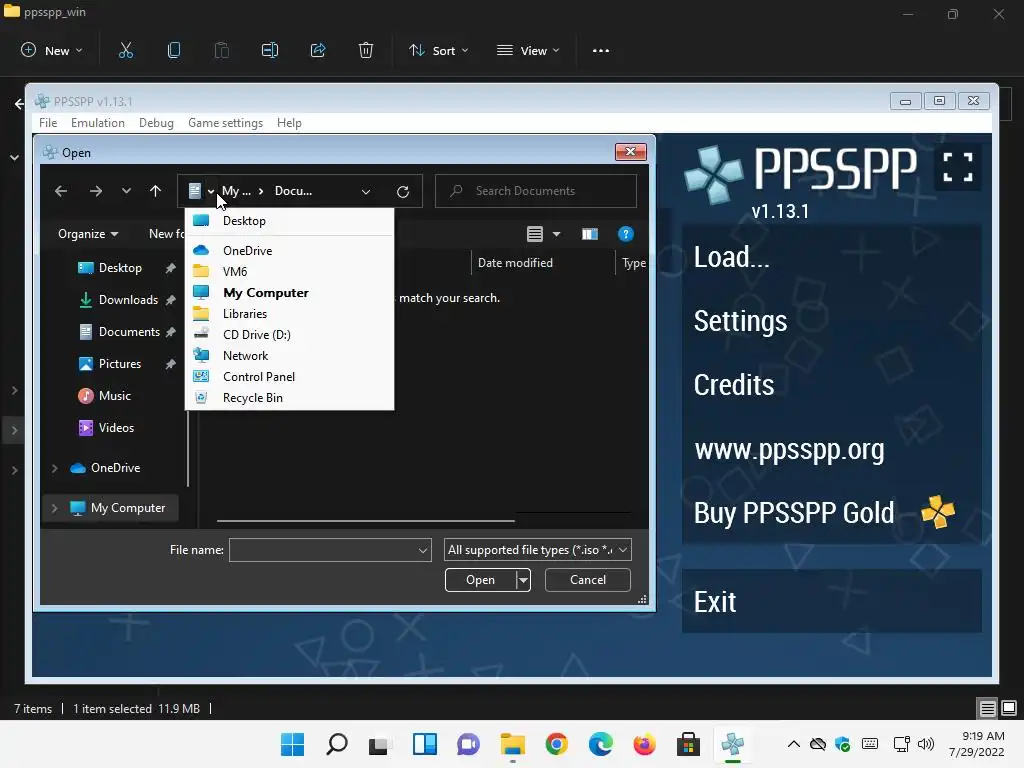Image resolution: width=1024 pixels, height=768 pixels.
Task: Select Libraries in the location dropdown list
Action: [289, 313]
